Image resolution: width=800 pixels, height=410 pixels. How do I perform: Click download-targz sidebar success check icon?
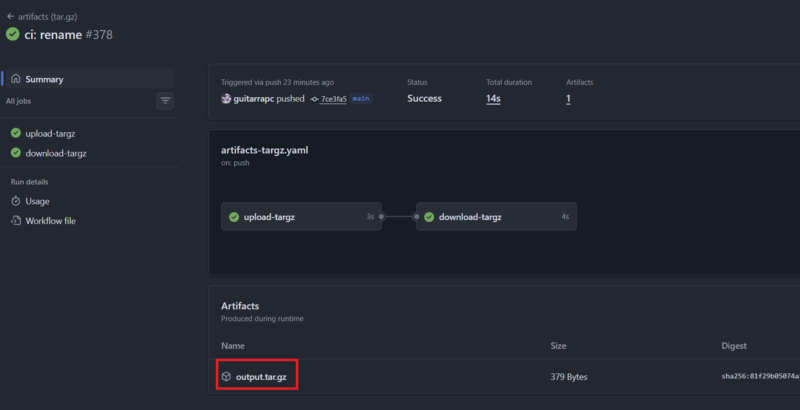(16, 152)
